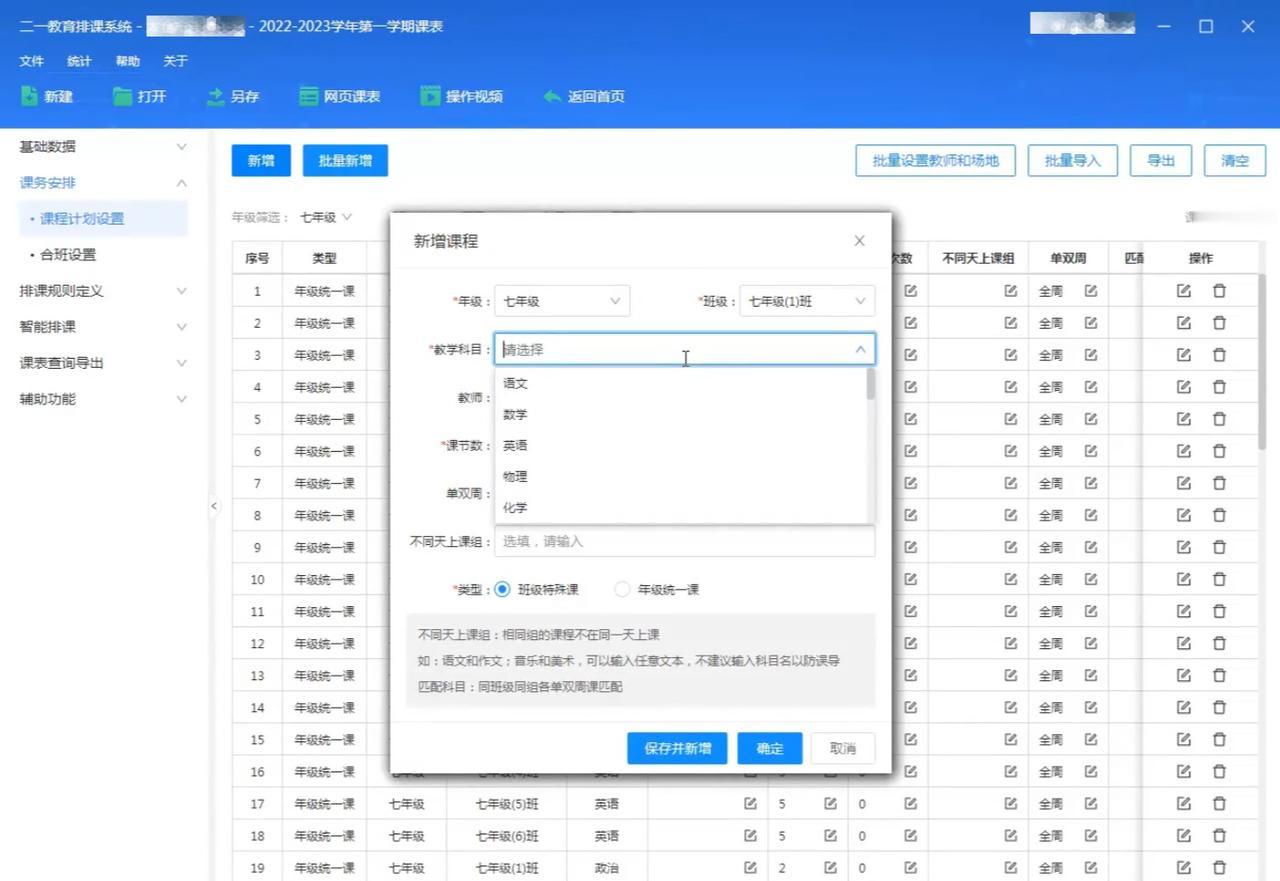
Task: Click the edit icon in row 15 操作 column
Action: coord(1184,739)
